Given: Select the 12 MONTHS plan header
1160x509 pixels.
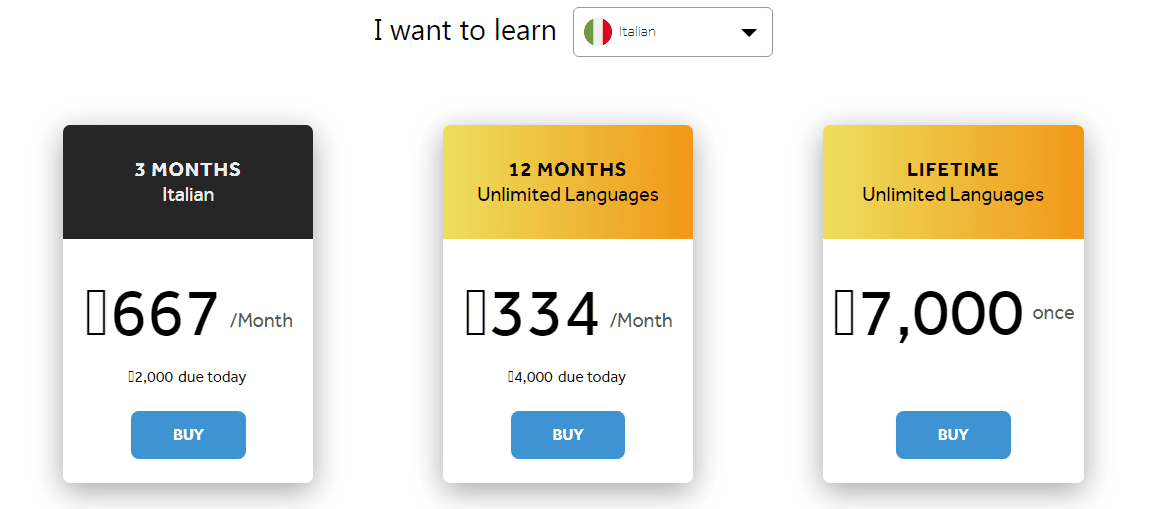Looking at the screenshot, I should click(567, 182).
